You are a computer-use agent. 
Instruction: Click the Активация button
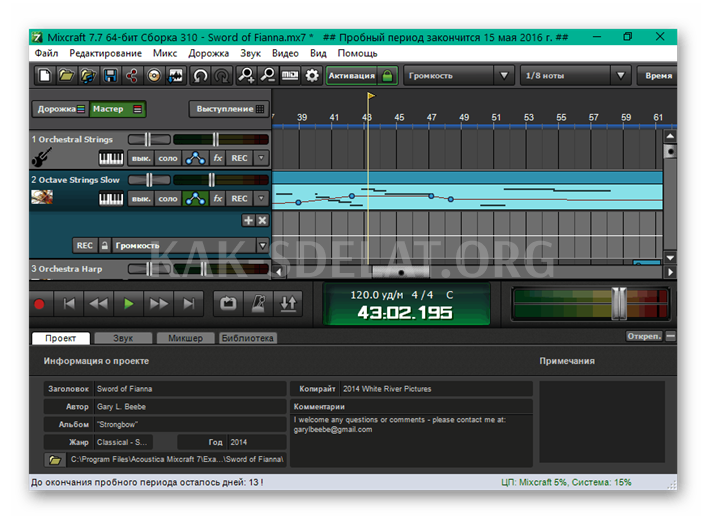pos(362,76)
